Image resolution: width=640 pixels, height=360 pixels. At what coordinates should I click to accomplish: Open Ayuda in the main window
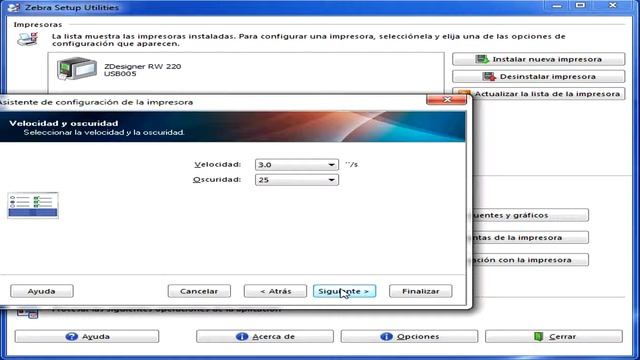tap(87, 336)
